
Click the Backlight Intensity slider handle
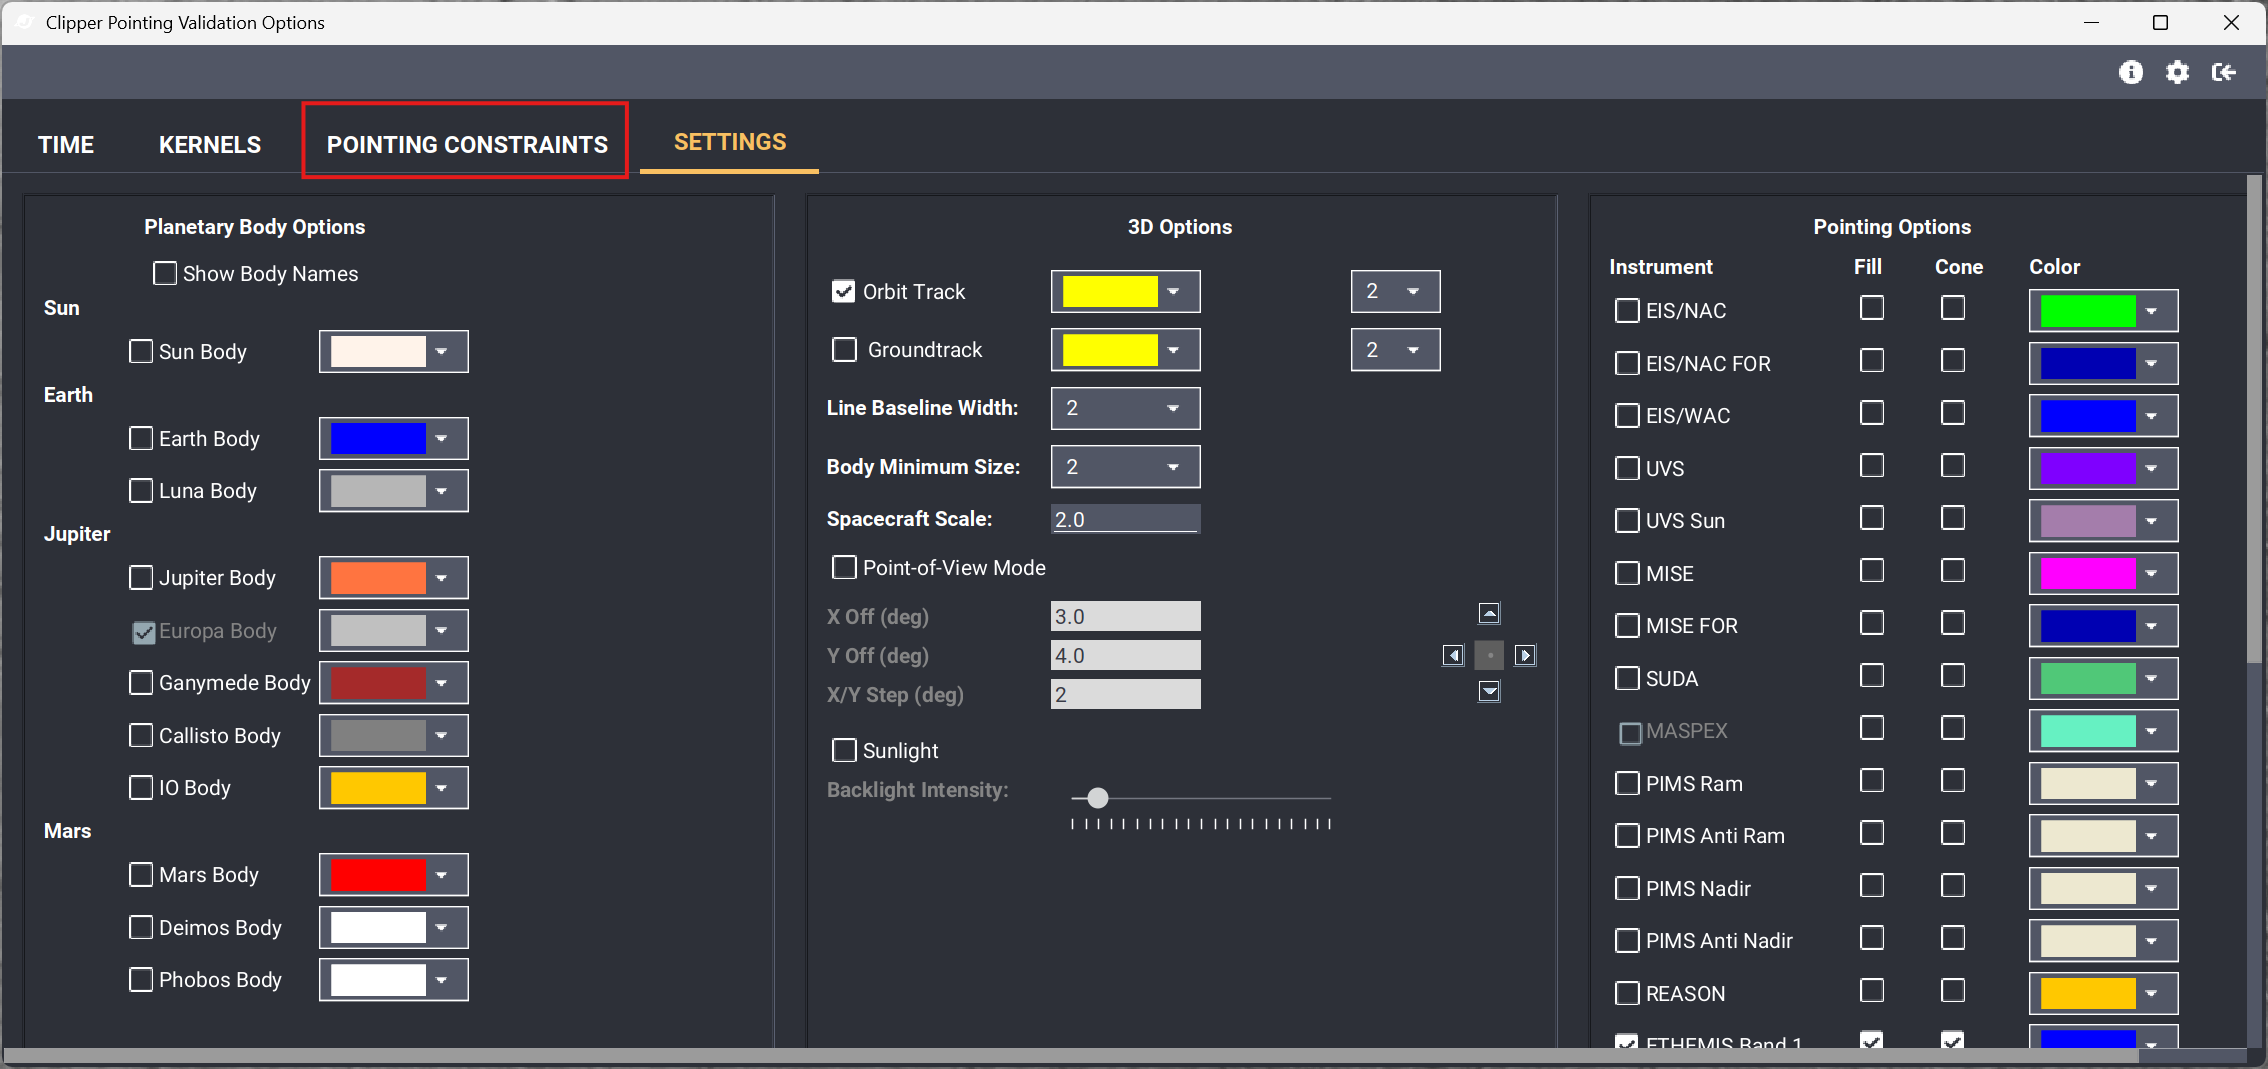click(x=1098, y=797)
